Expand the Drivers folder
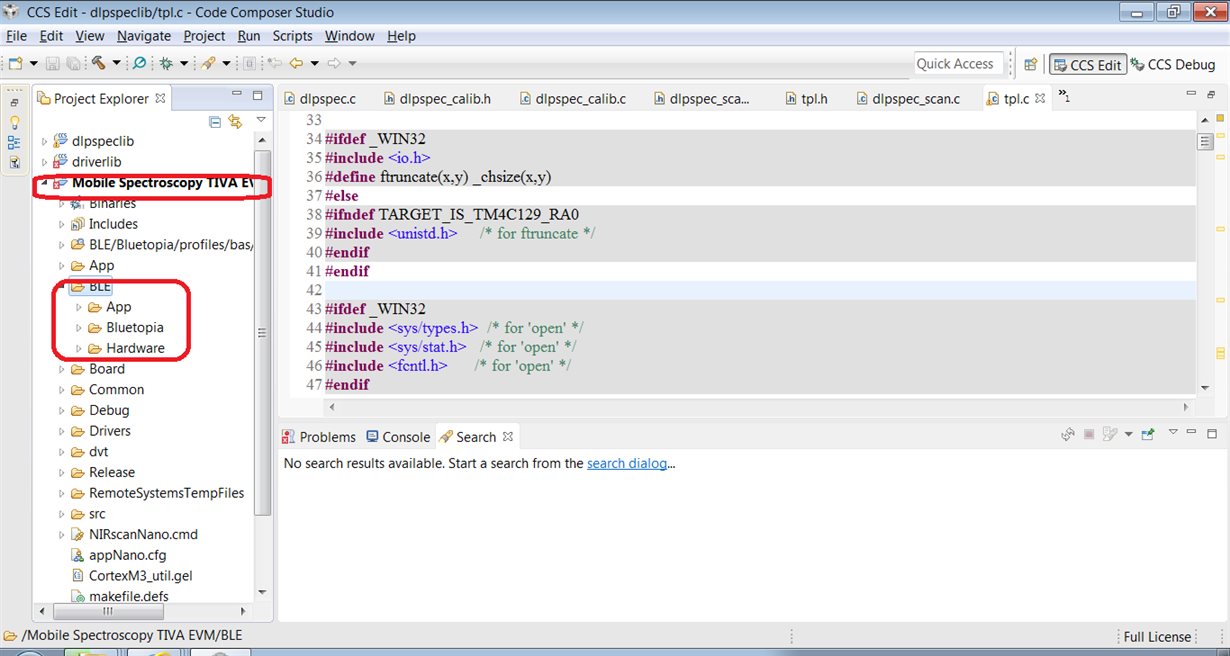The image size is (1230, 656). pos(62,431)
